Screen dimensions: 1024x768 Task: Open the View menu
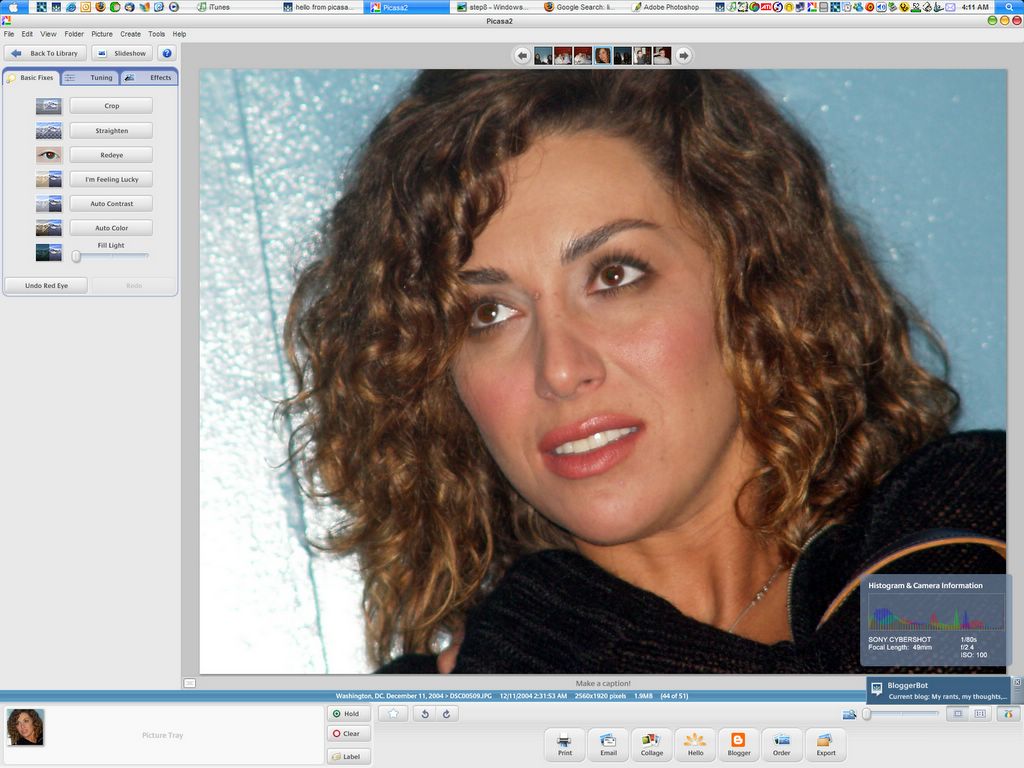[x=48, y=34]
